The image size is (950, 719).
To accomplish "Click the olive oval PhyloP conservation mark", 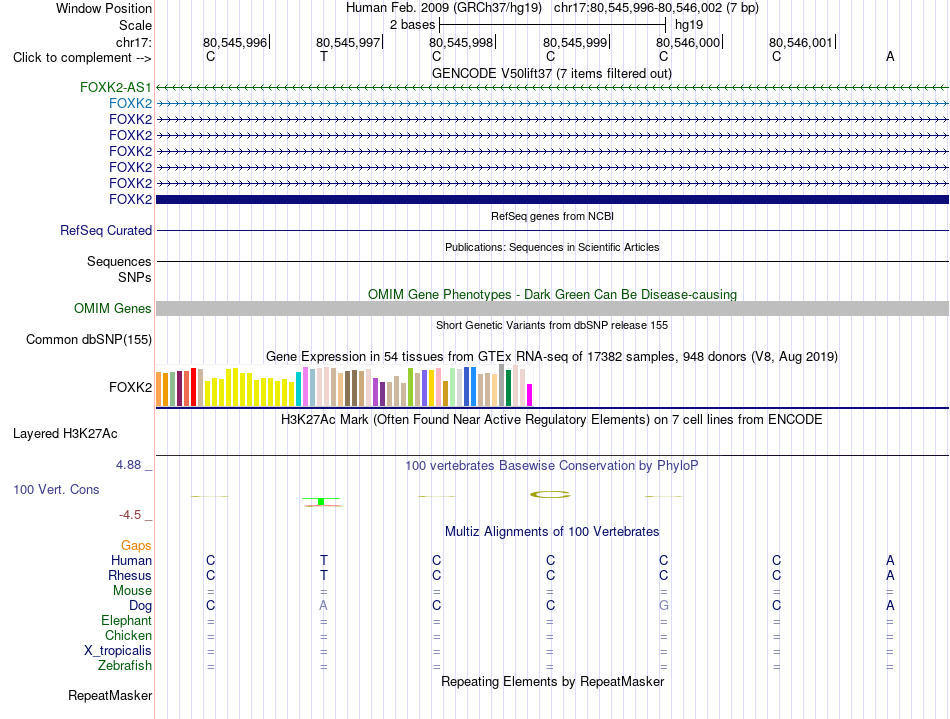I will coord(550,495).
